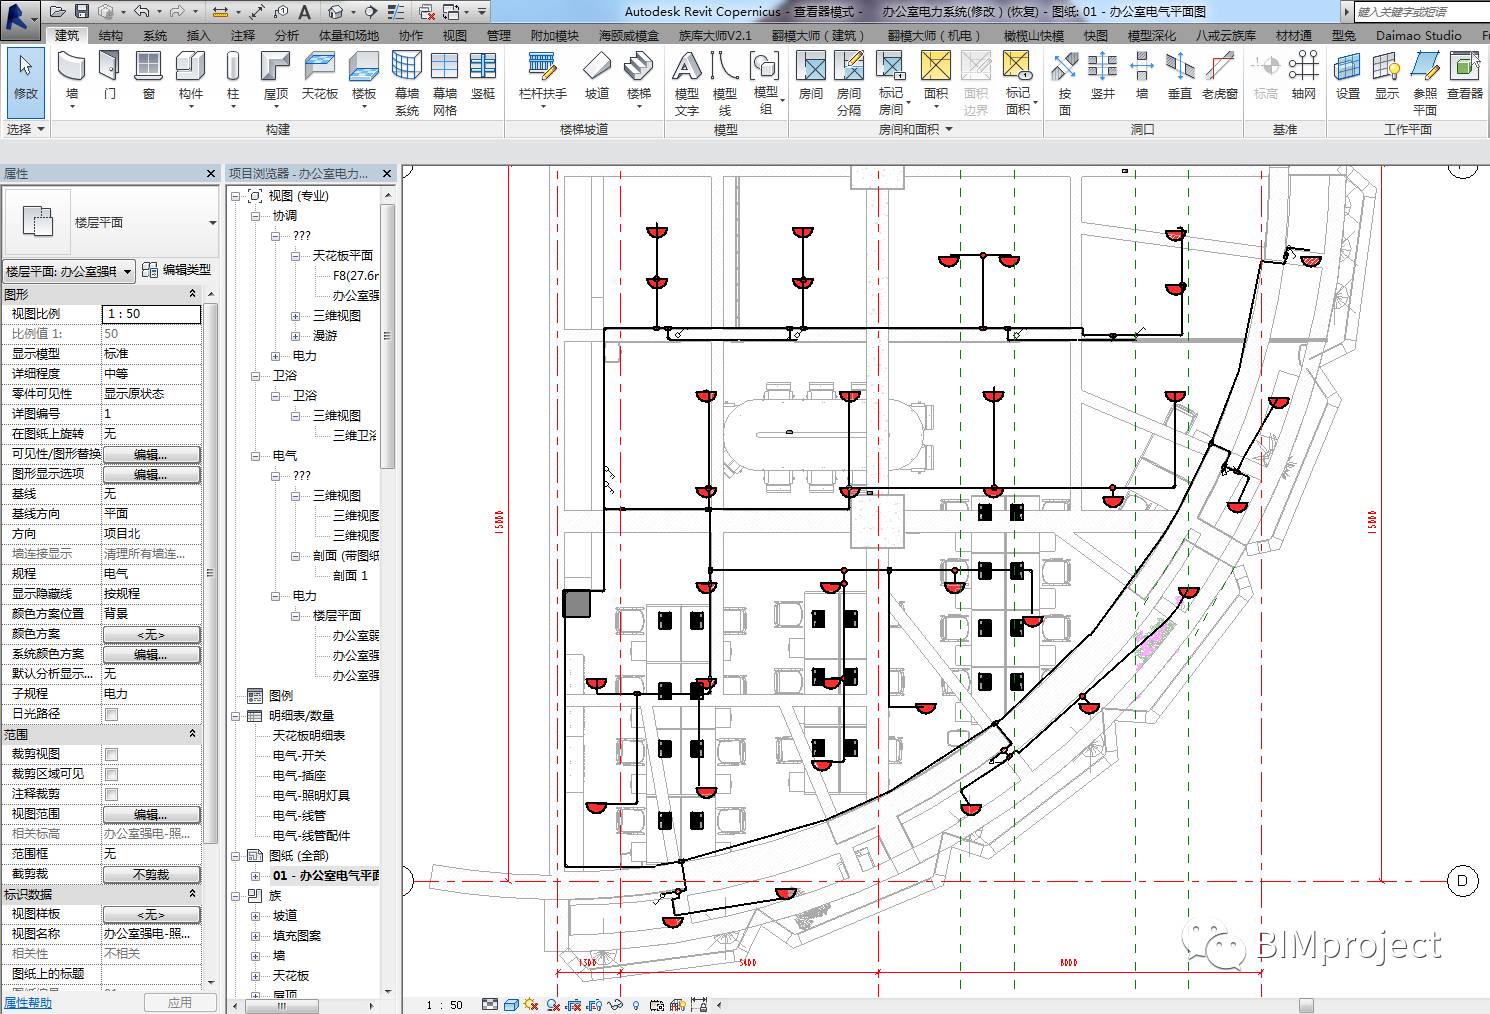Activate the 老虎窗 dormer opening tool
Screen dimensions: 1490x1014
(x=1220, y=76)
